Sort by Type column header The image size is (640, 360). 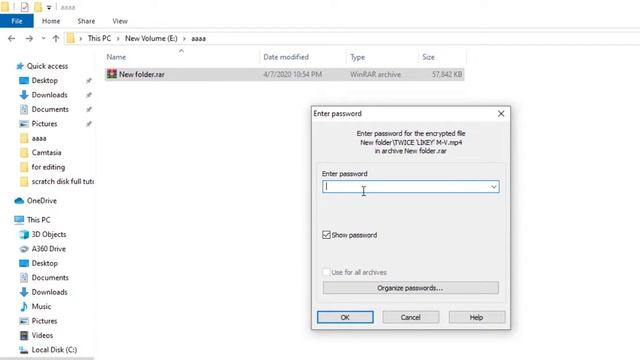click(358, 57)
